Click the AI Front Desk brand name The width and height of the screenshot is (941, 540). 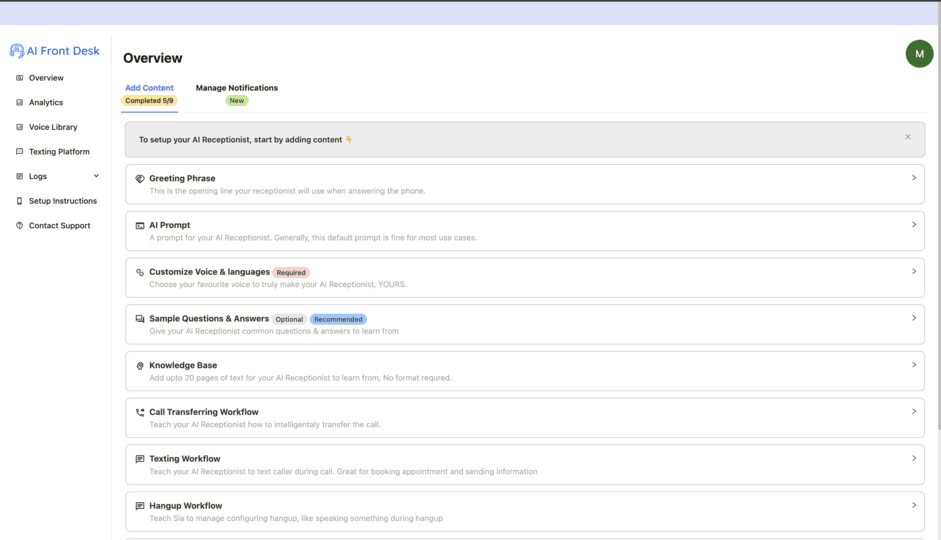click(63, 51)
